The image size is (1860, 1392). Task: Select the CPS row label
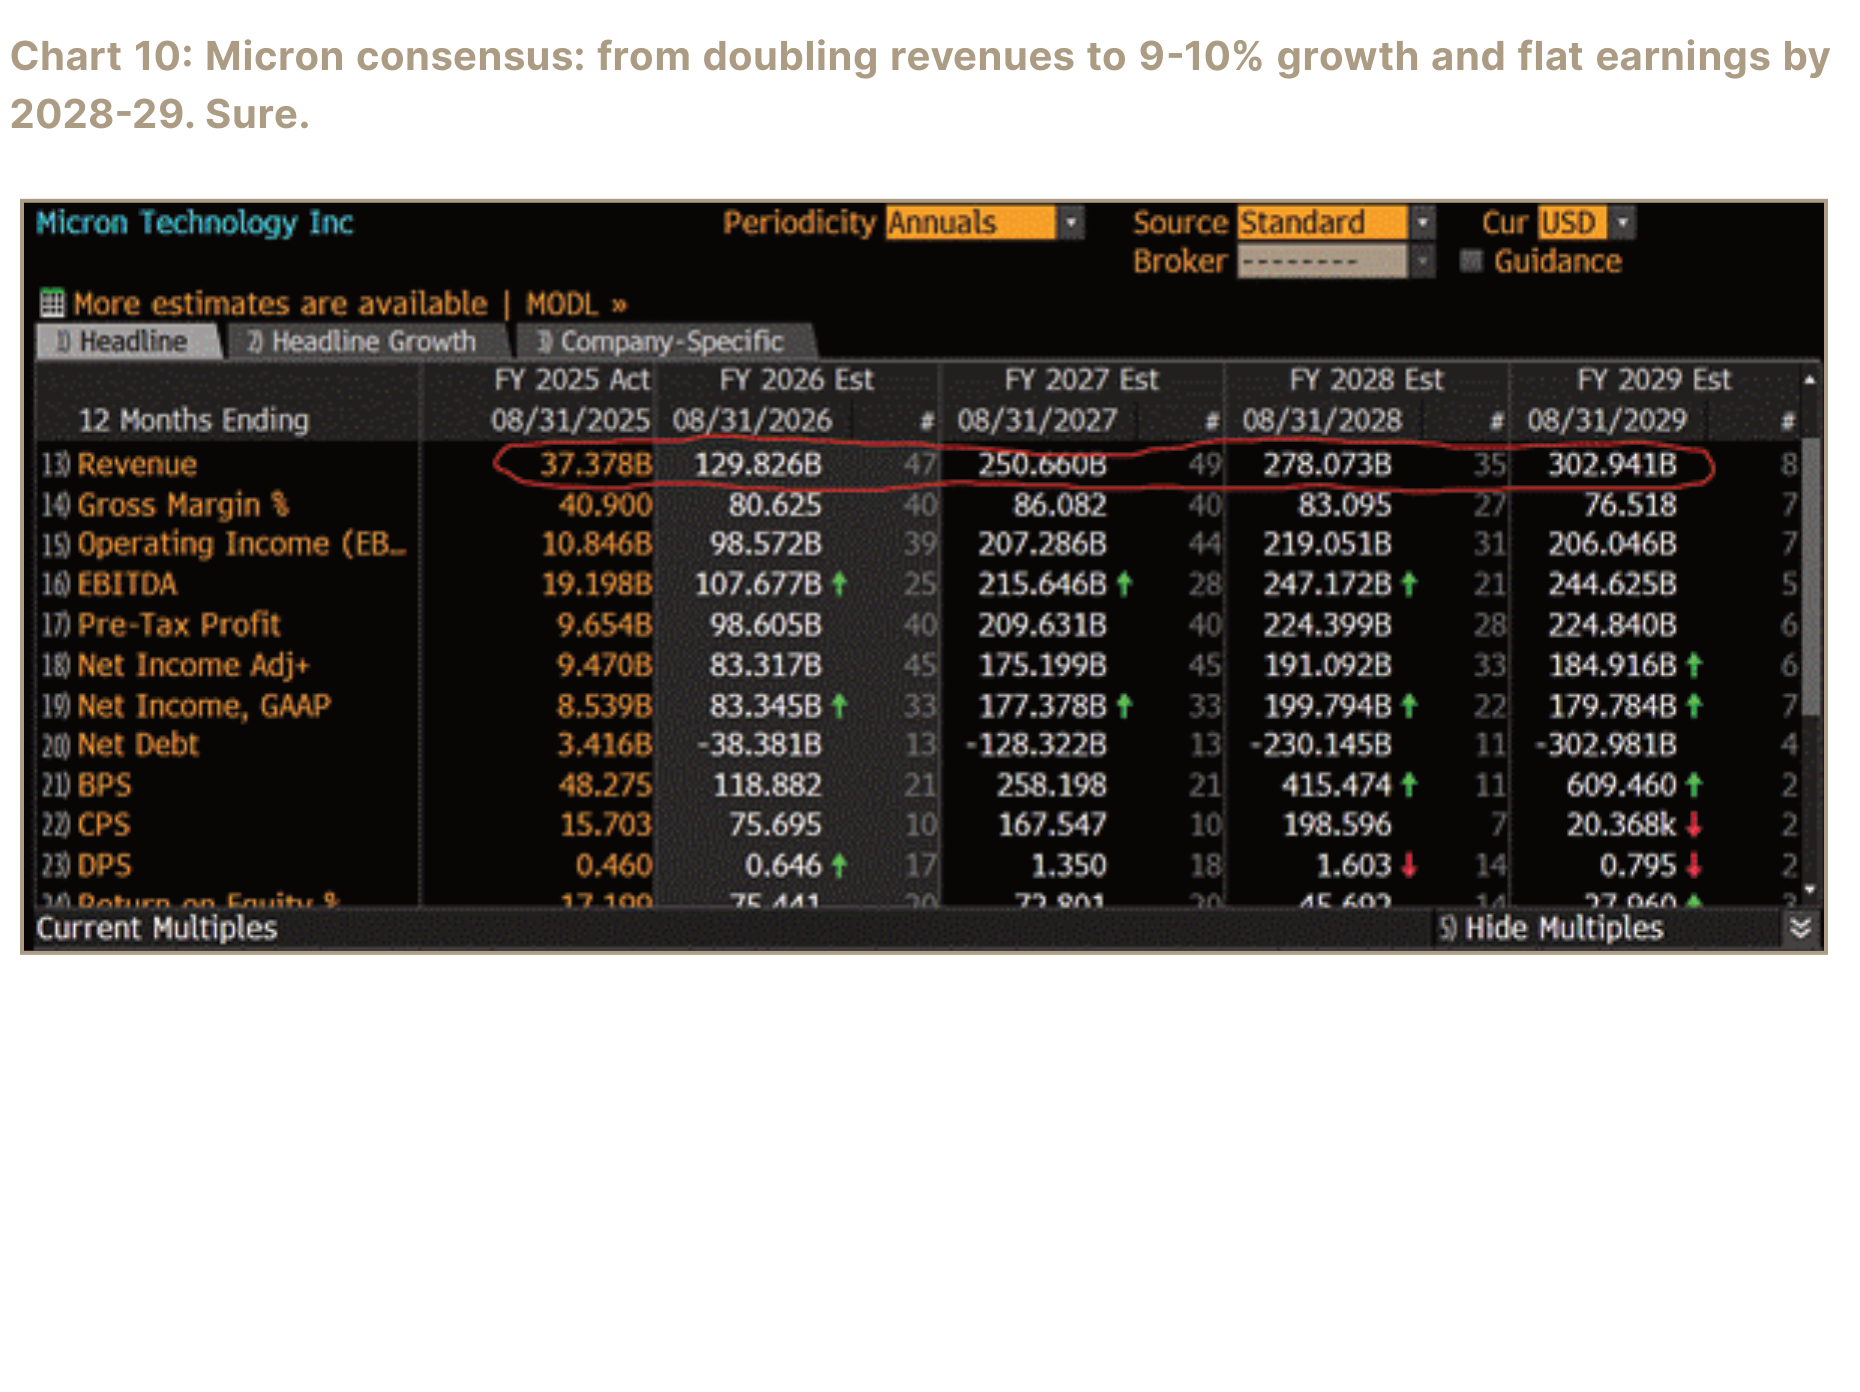point(104,825)
